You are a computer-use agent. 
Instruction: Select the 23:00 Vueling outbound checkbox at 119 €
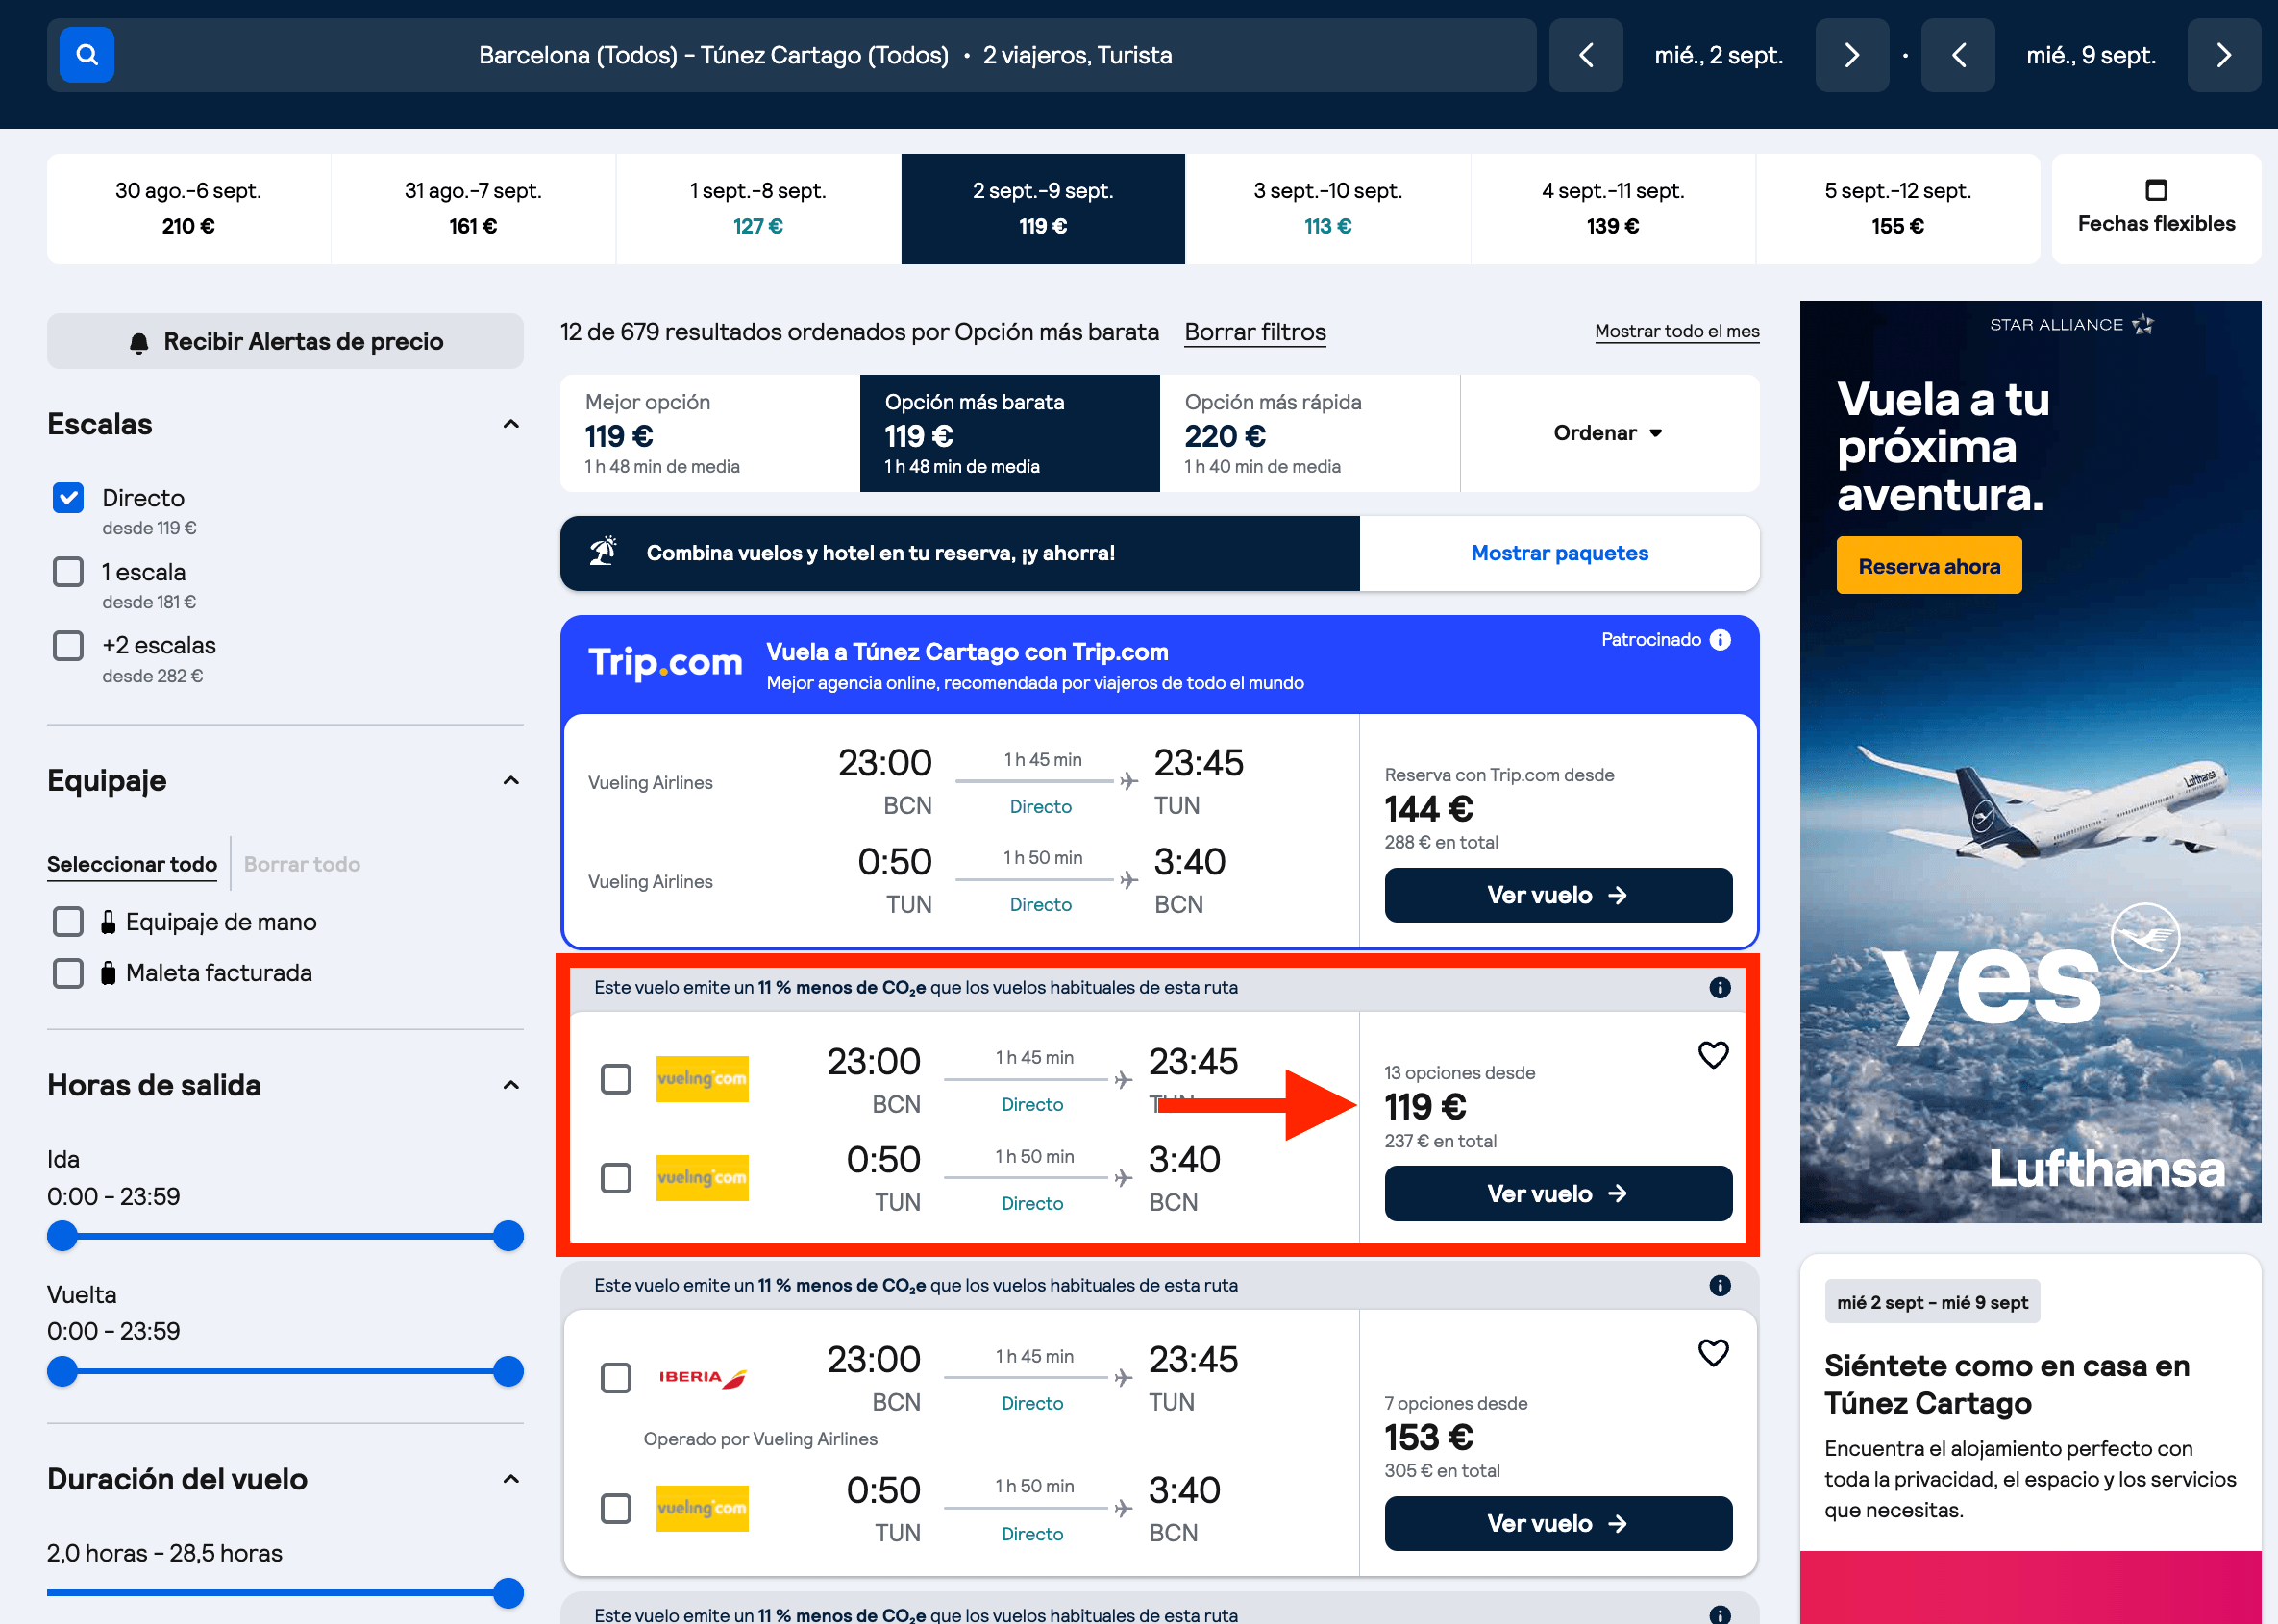coord(616,1080)
